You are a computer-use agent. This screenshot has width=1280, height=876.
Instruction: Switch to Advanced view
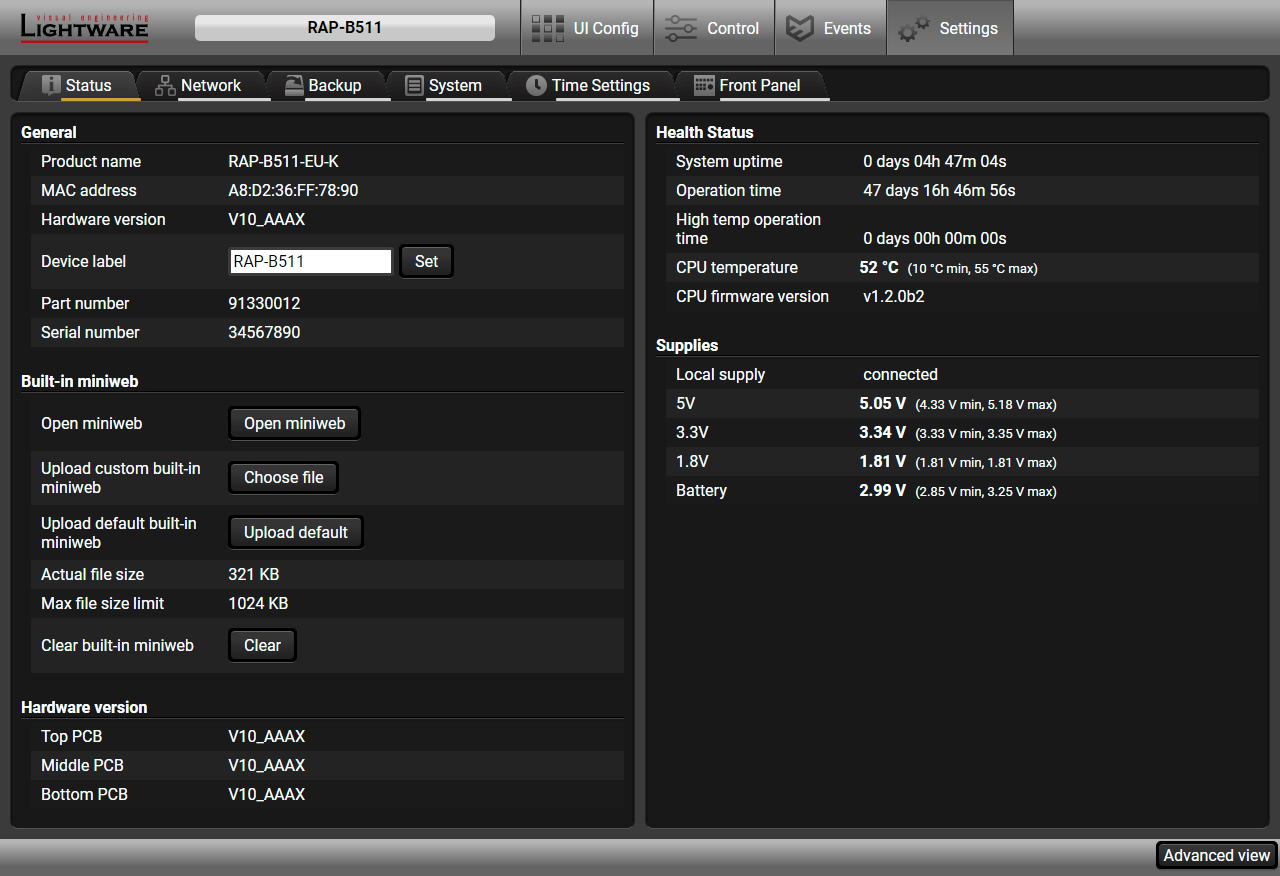click(1216, 855)
